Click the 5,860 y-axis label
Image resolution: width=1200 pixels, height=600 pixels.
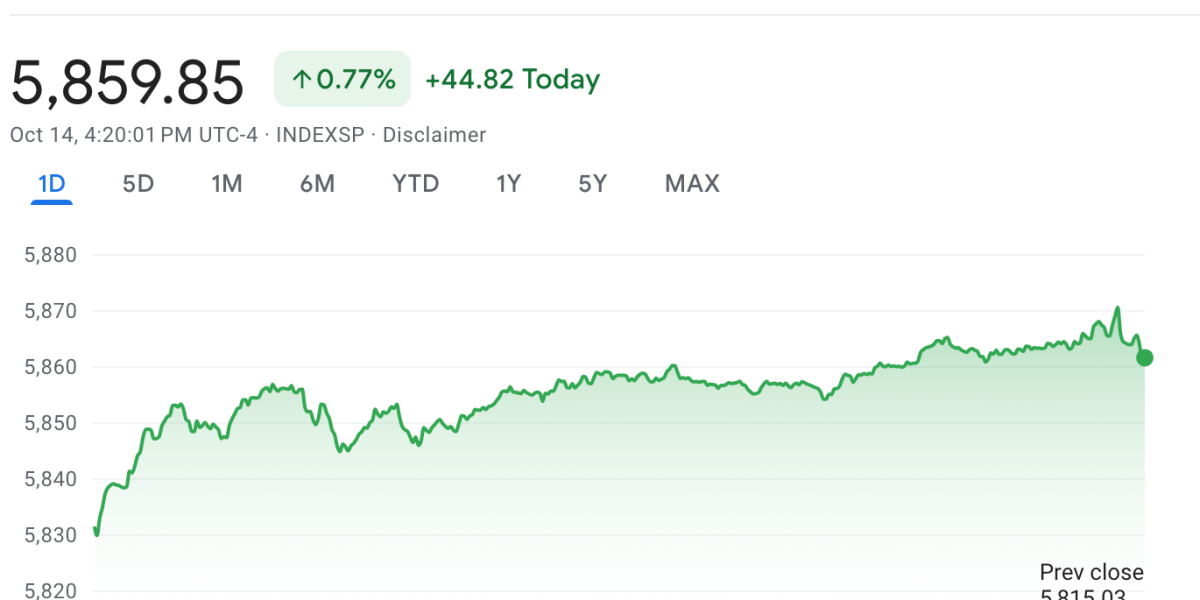pyautogui.click(x=50, y=367)
